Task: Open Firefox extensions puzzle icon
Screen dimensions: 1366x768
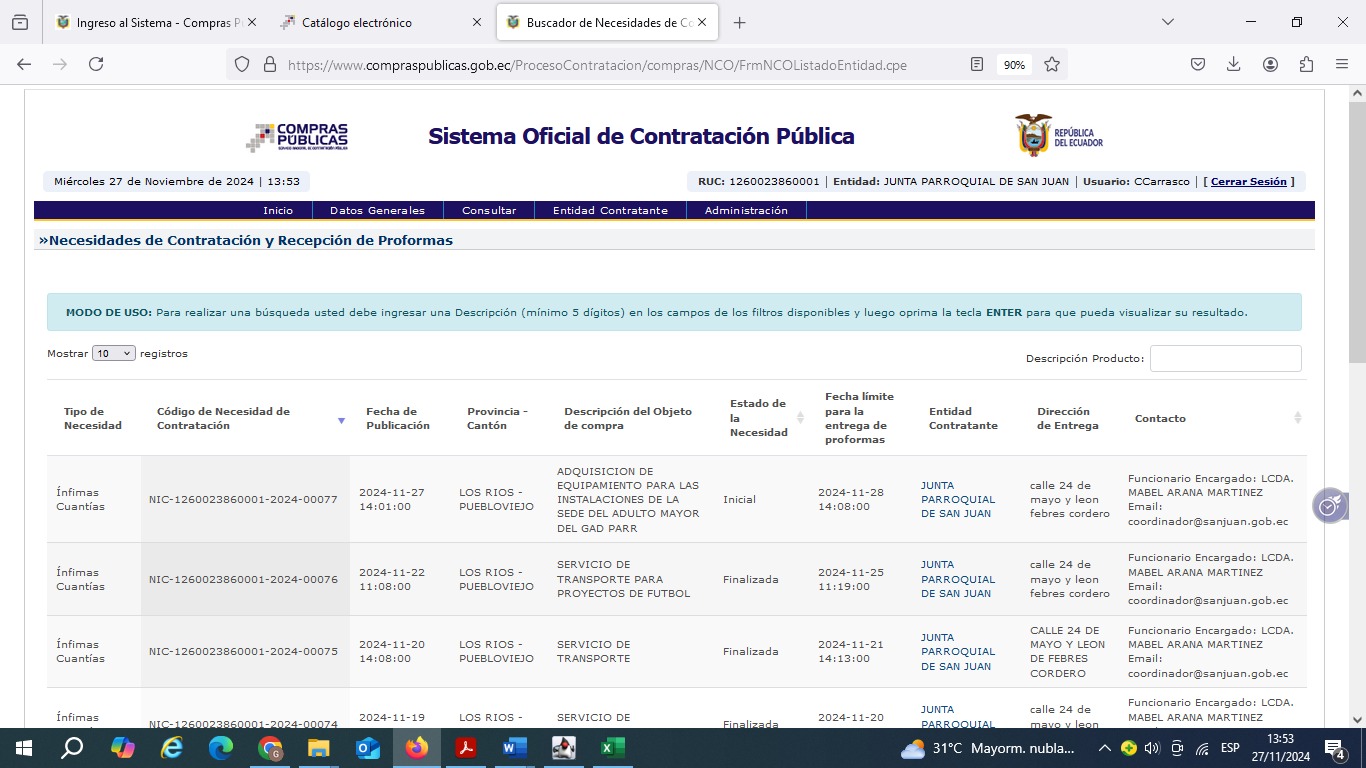Action: point(1306,64)
